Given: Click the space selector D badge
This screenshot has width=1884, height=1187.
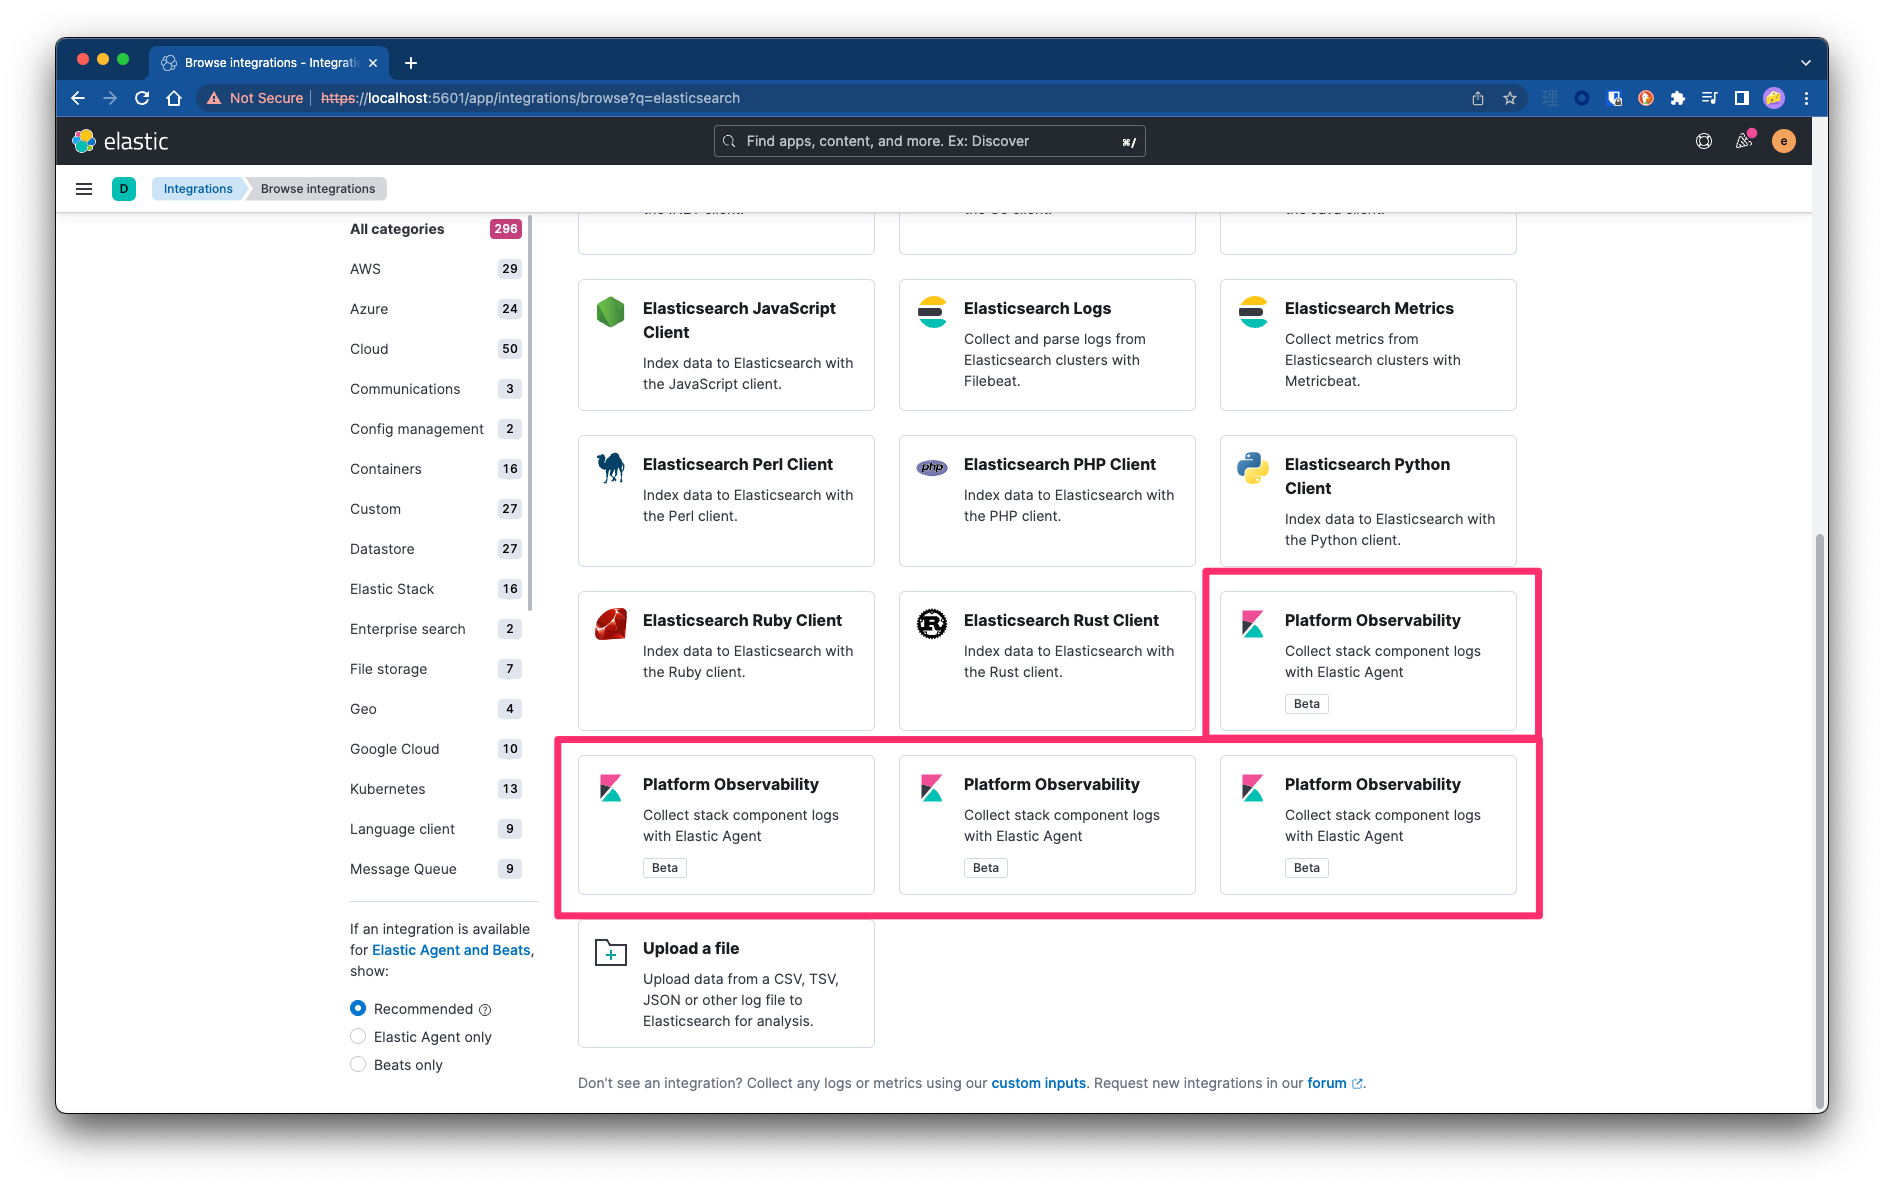Looking at the screenshot, I should pyautogui.click(x=124, y=188).
